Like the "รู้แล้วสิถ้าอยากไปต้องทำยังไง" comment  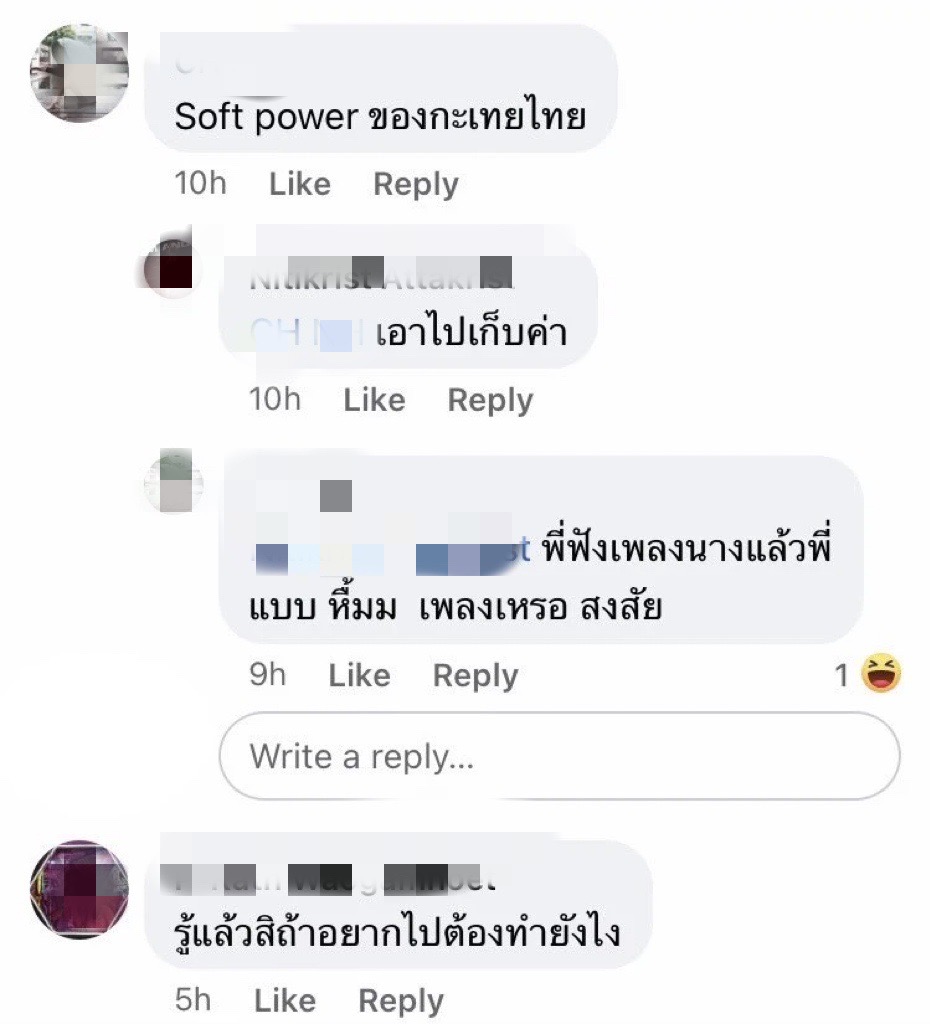click(285, 1000)
